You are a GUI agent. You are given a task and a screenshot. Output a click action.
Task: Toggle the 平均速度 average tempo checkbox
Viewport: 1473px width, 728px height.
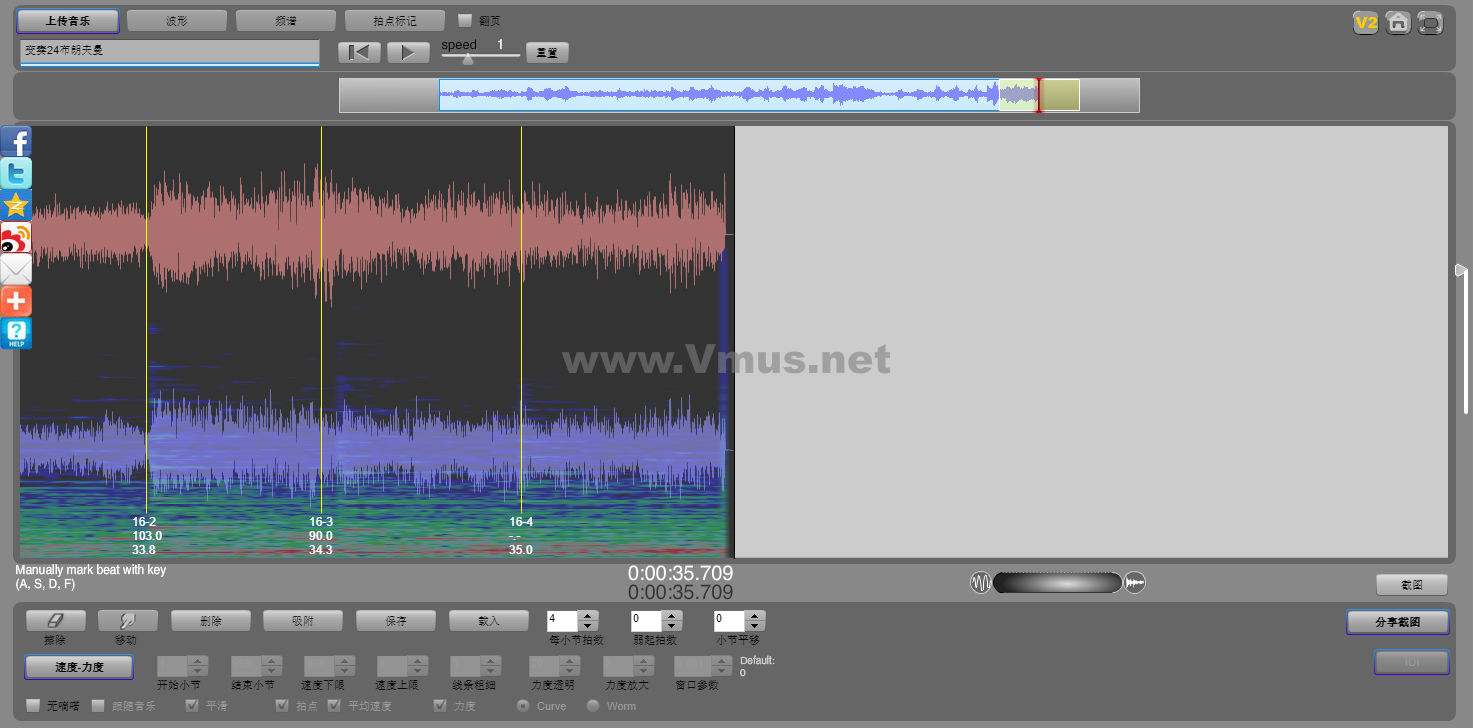click(x=335, y=706)
